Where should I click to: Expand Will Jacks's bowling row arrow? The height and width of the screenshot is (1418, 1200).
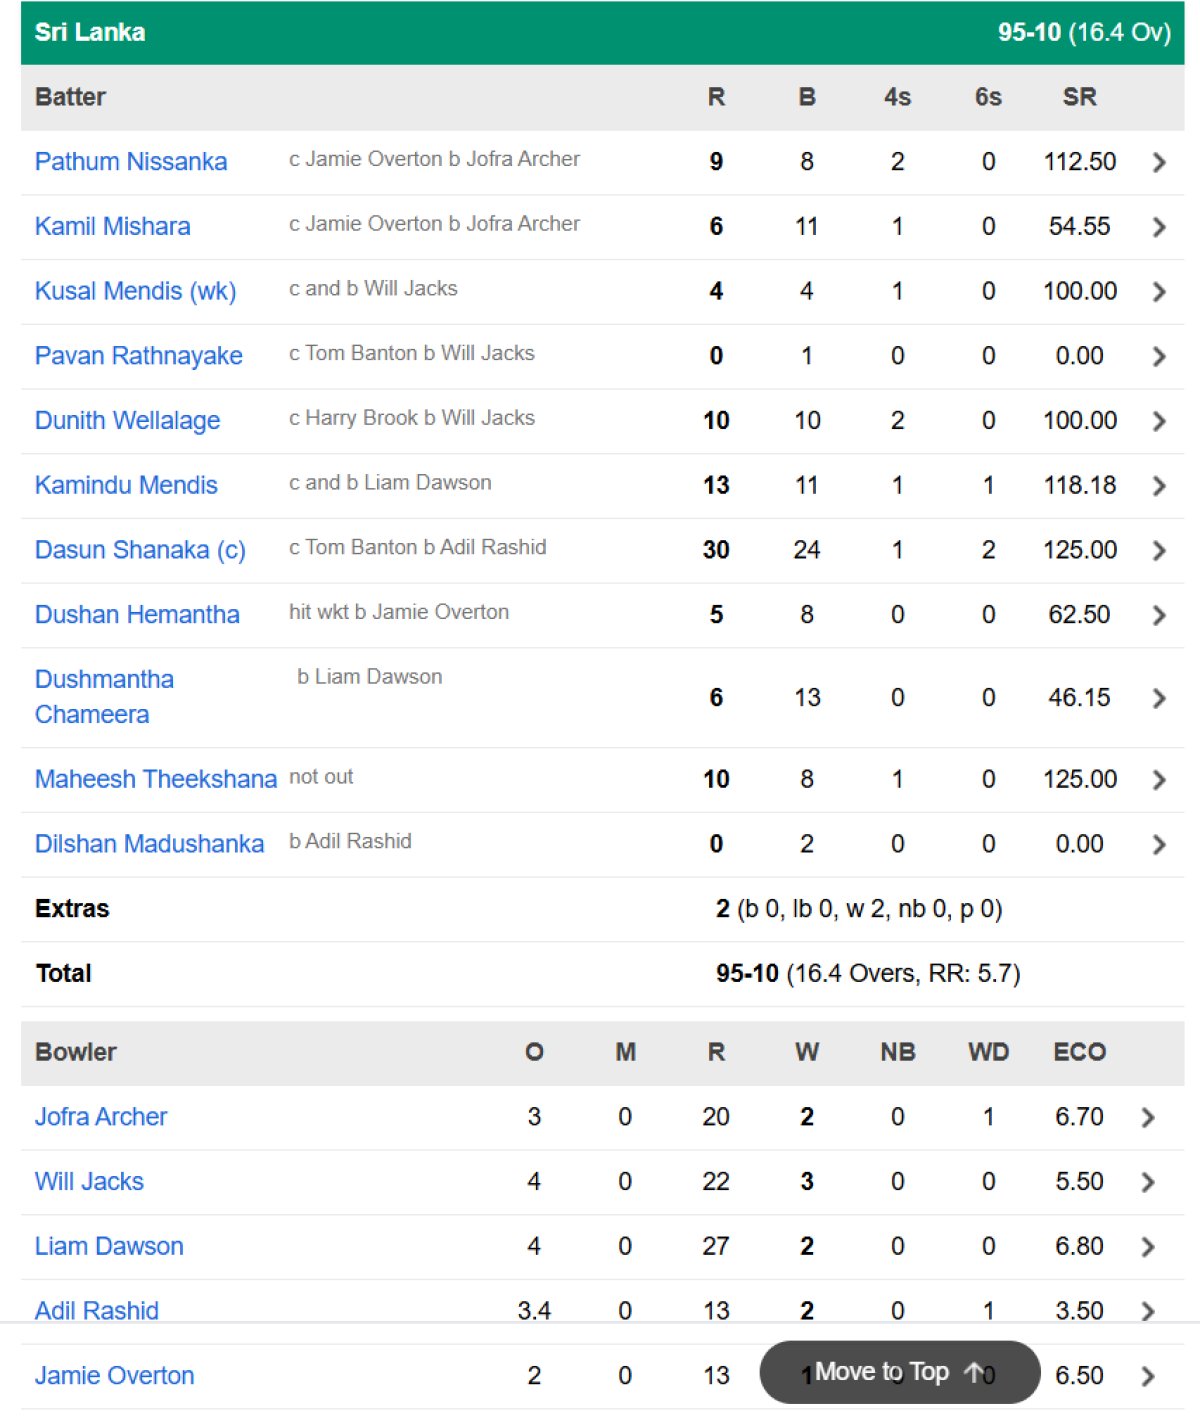click(x=1146, y=1181)
